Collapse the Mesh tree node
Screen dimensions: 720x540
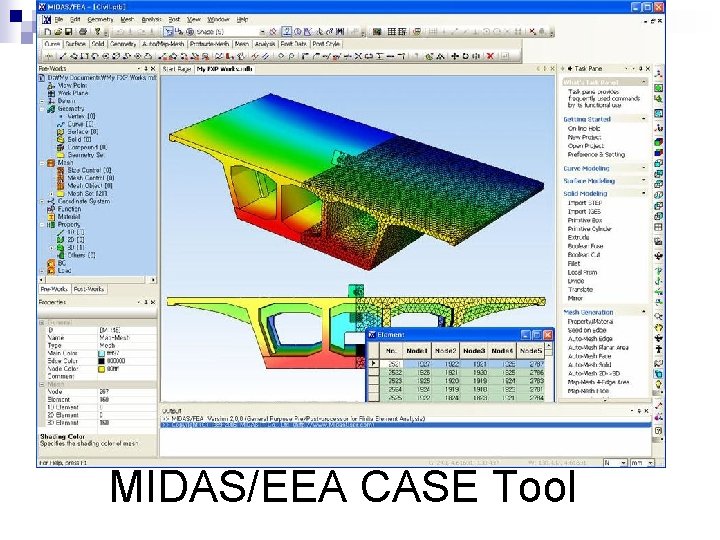point(42,163)
